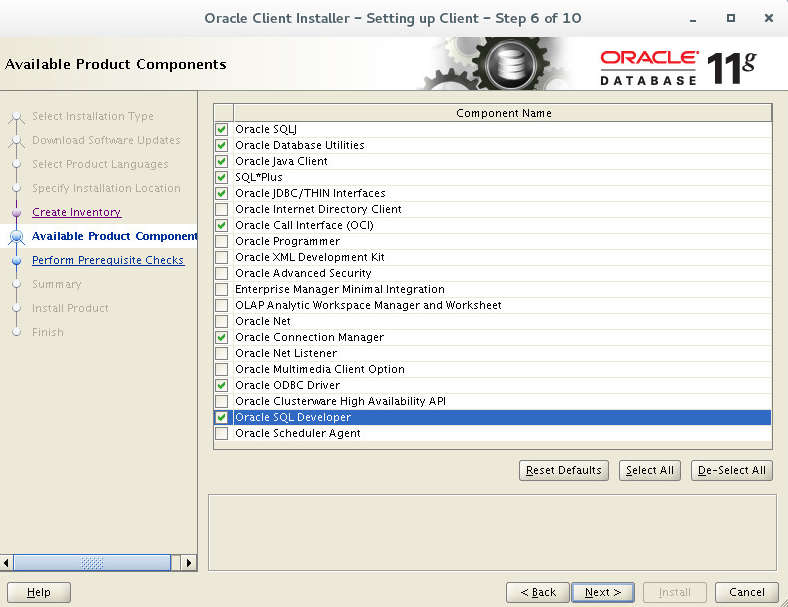Screen dimensions: 788x607
Task: Click sidebar scrollbar left arrow
Action: (x=6, y=563)
